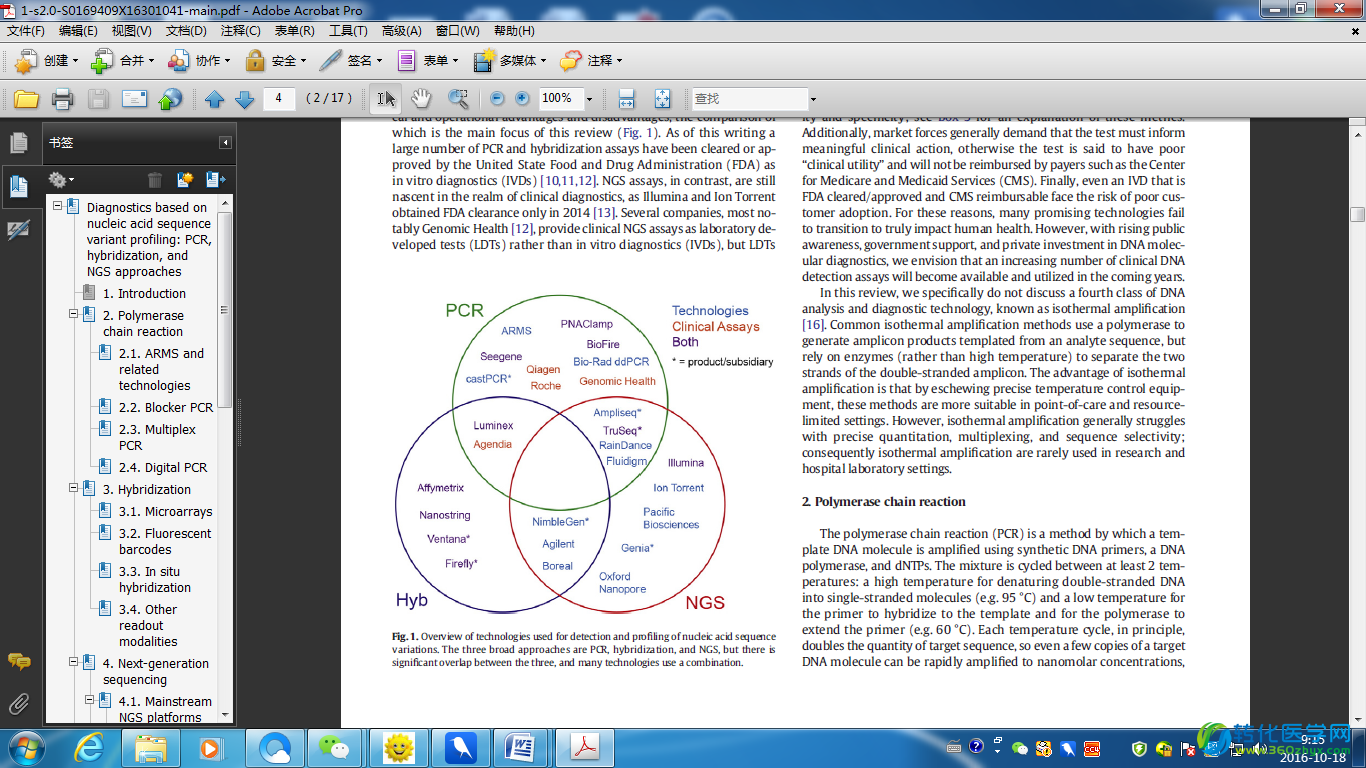Open the 编辑(E) menu
This screenshot has width=1366, height=768.
coord(78,31)
